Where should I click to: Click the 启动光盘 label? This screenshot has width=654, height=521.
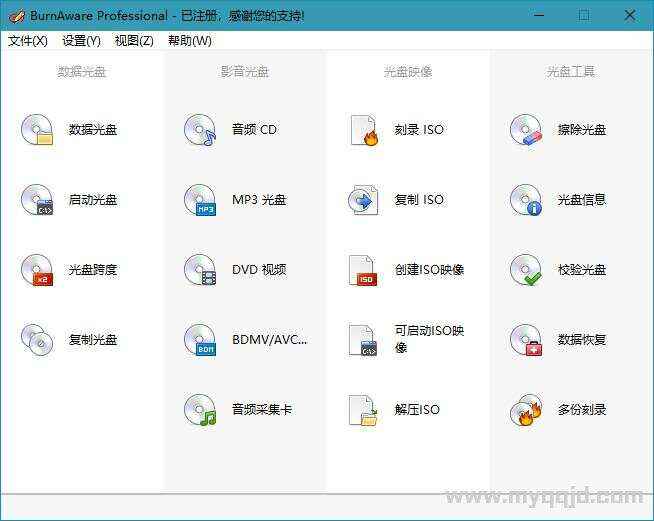tap(93, 200)
